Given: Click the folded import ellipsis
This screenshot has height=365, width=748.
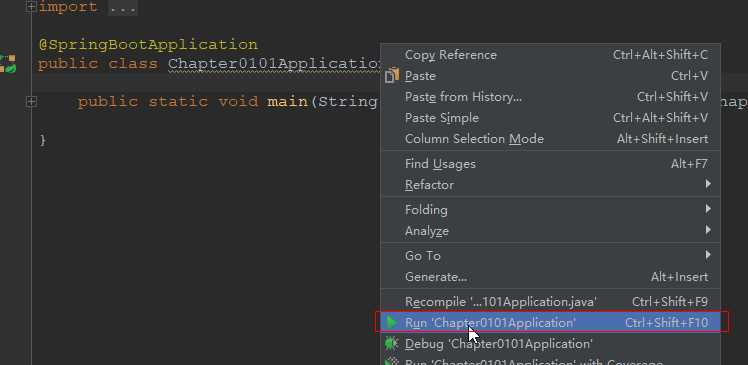Looking at the screenshot, I should [x=123, y=7].
